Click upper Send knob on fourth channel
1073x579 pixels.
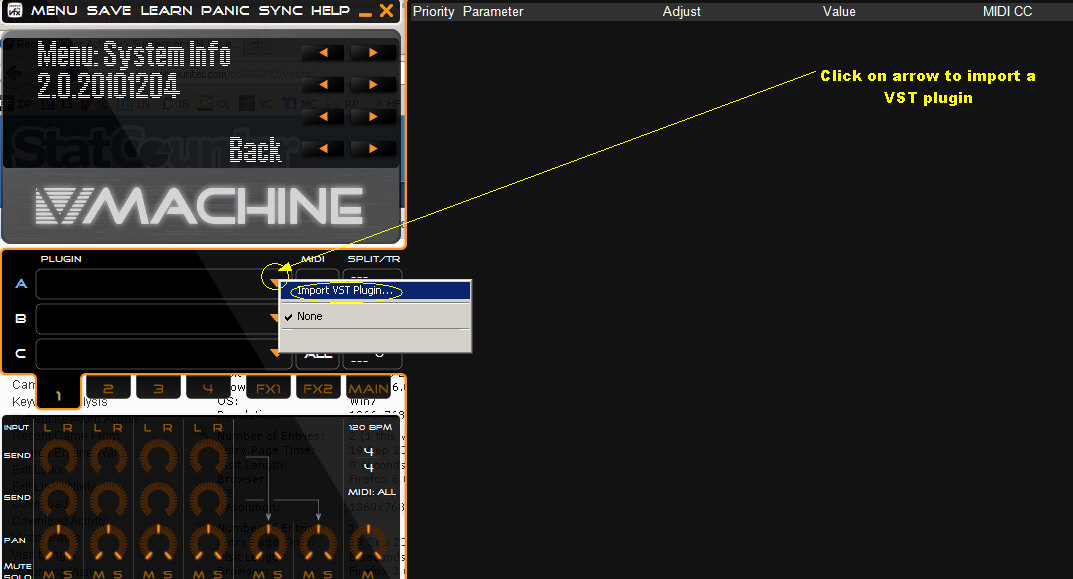point(208,457)
